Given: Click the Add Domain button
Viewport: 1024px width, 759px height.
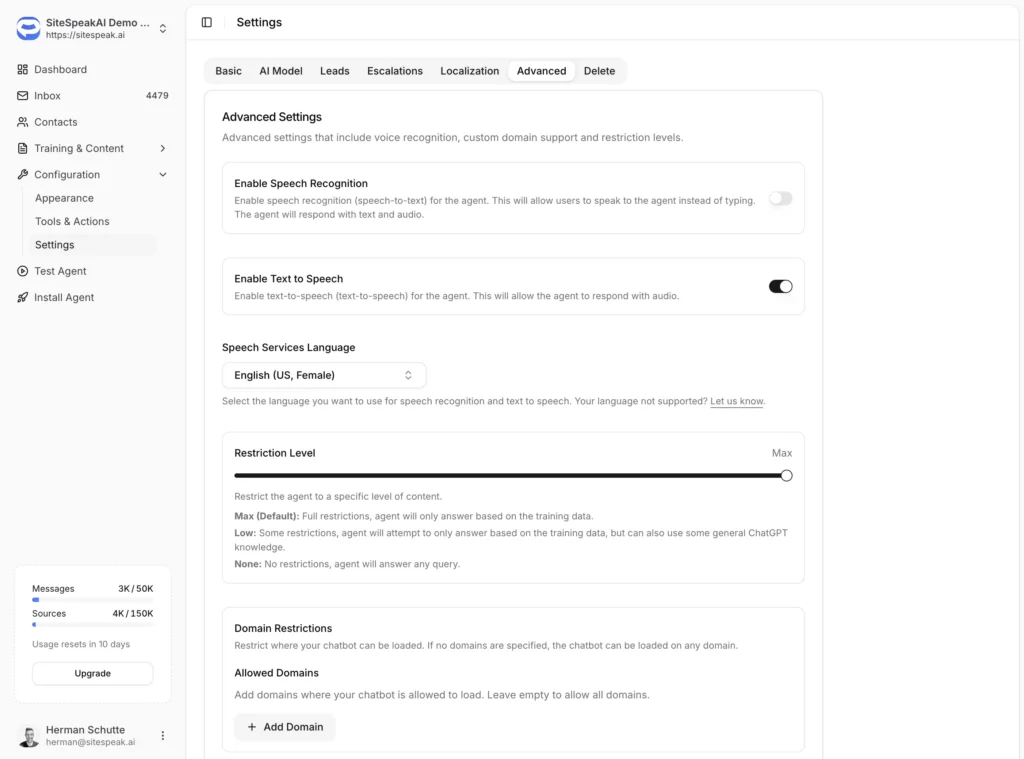Looking at the screenshot, I should coord(285,727).
